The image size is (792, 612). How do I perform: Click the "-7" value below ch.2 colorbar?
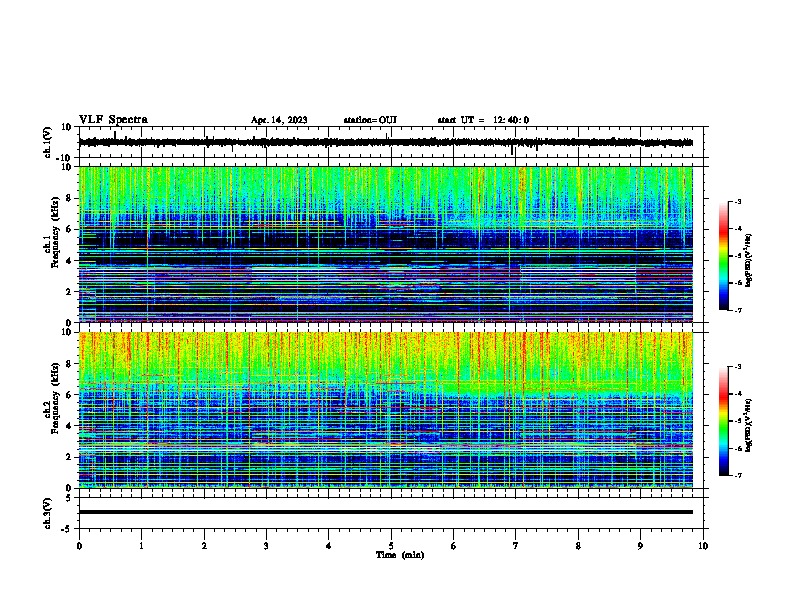(738, 475)
